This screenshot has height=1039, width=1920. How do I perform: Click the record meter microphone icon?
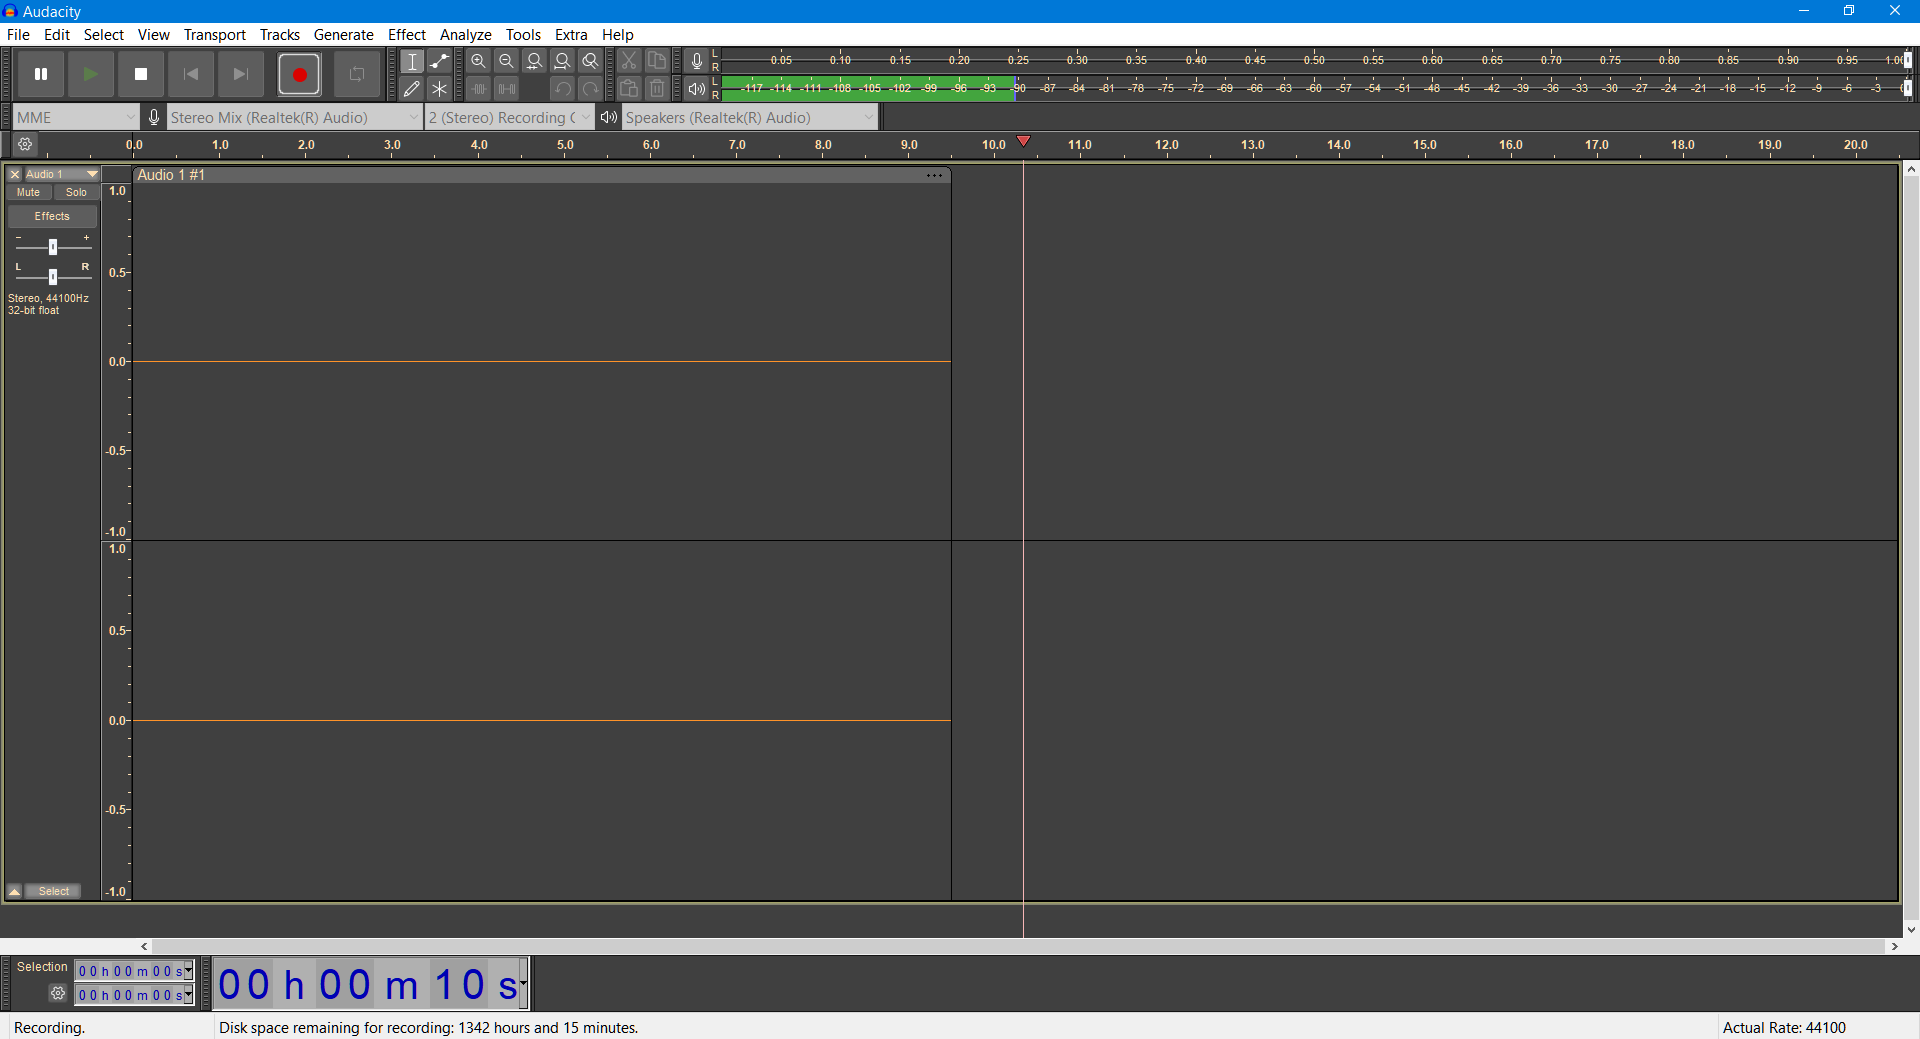click(697, 61)
